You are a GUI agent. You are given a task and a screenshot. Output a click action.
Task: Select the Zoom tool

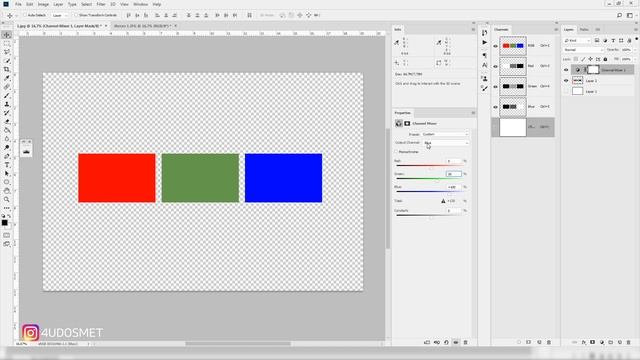7,200
